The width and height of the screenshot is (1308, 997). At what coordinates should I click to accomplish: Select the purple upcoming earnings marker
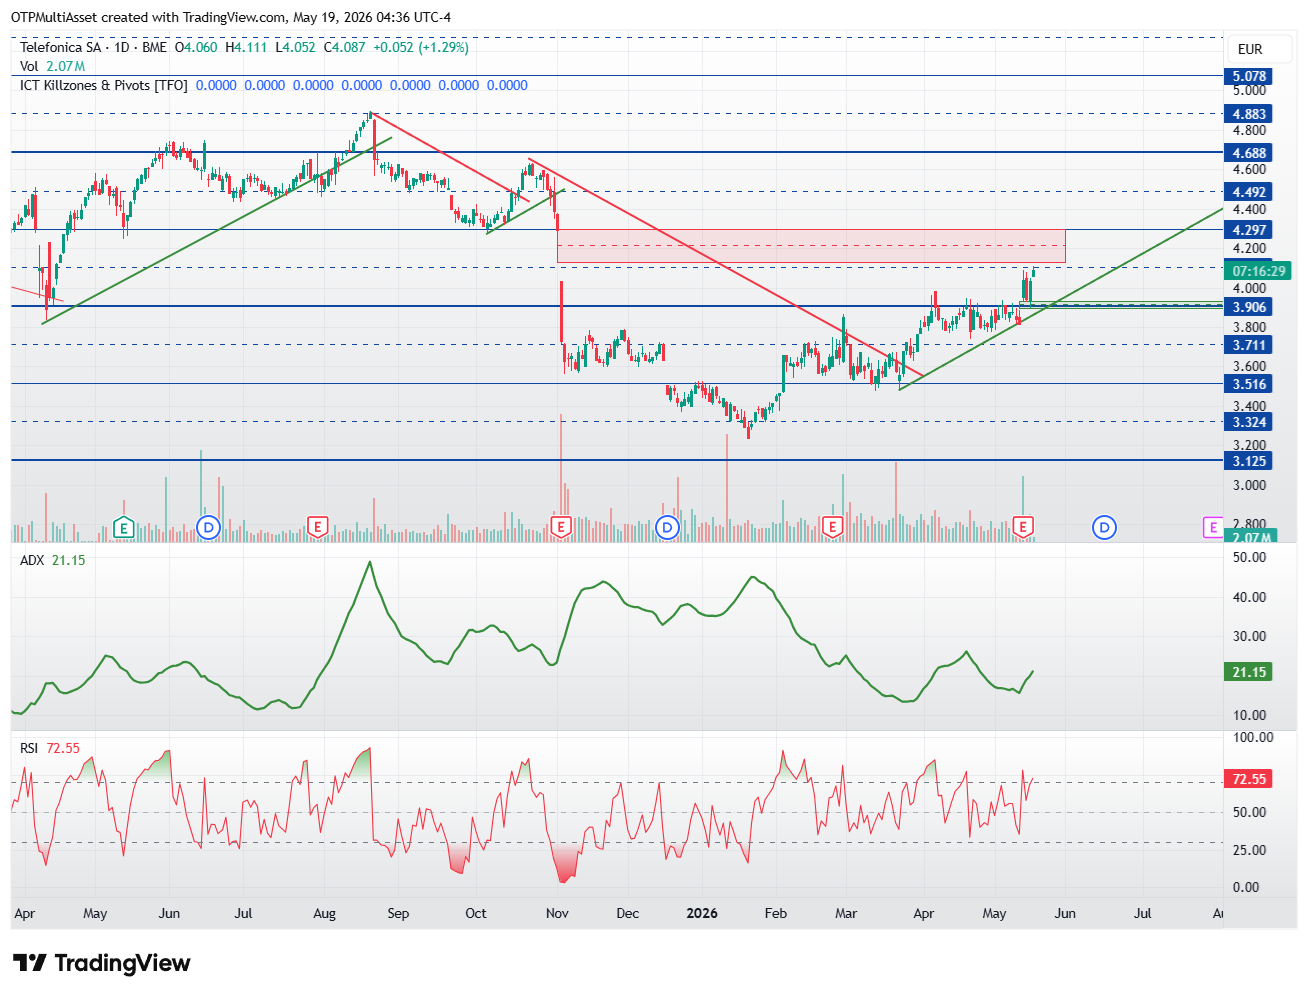tap(1212, 527)
